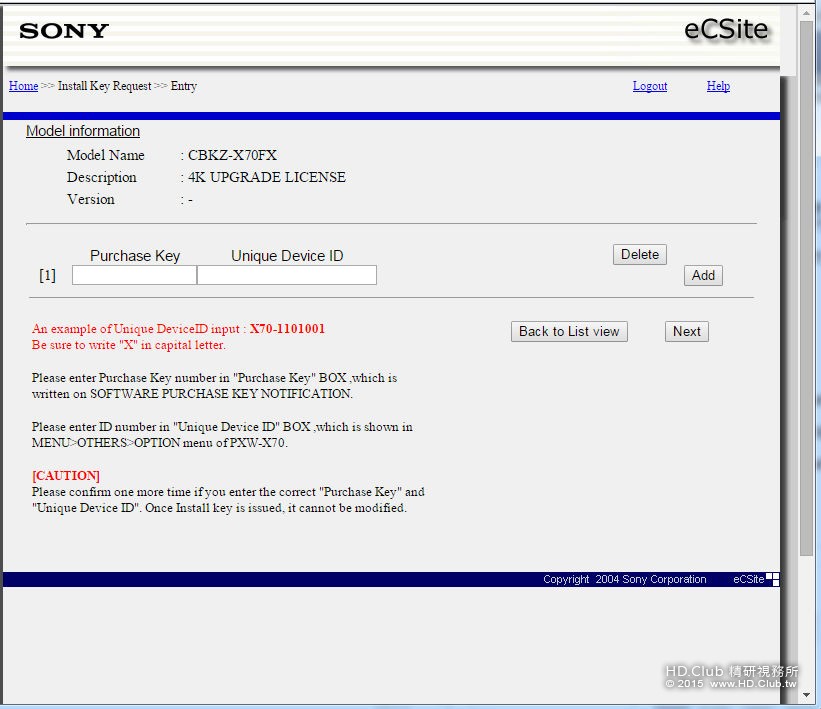821x709 pixels.
Task: Click the eCSite squares icon in footer
Action: coord(772,579)
